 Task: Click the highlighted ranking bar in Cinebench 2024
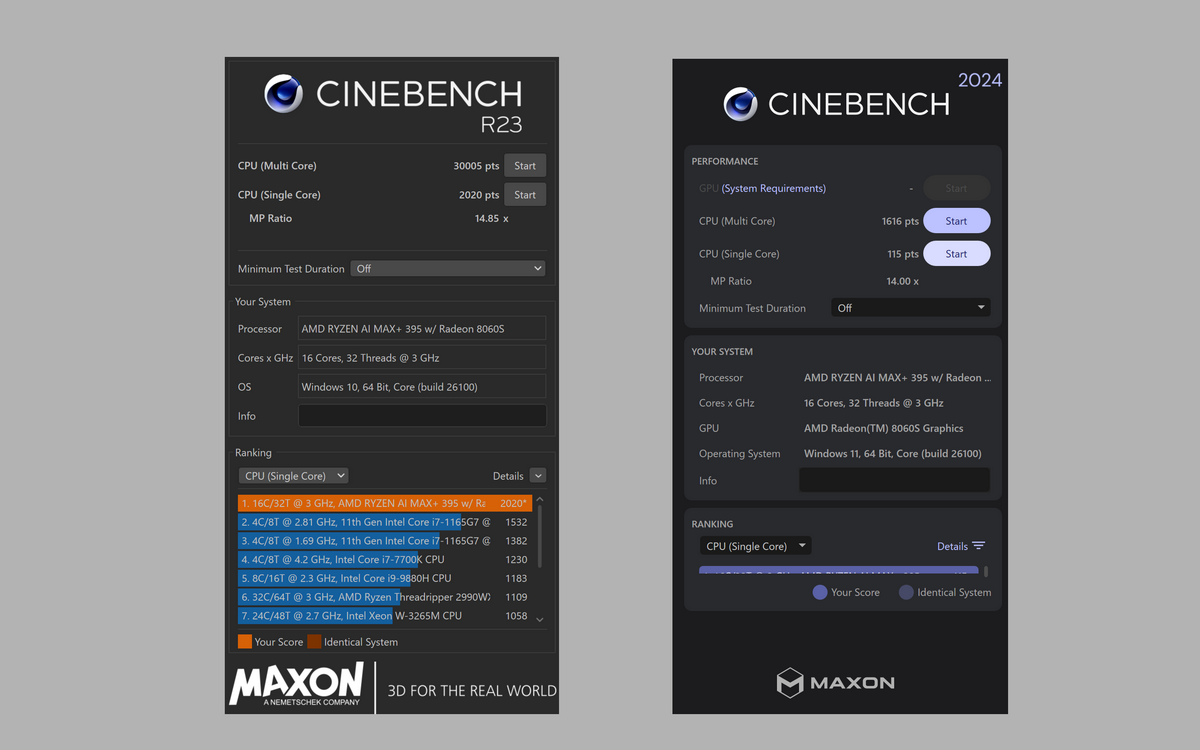pyautogui.click(x=840, y=572)
